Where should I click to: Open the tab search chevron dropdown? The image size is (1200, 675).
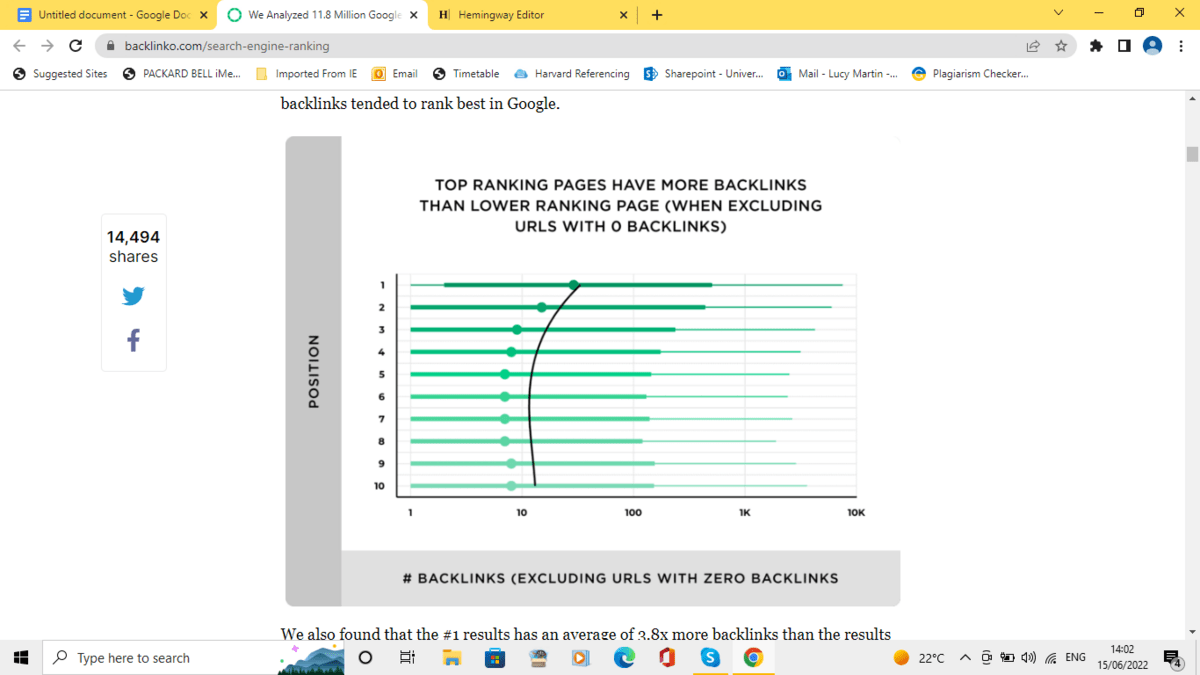tap(1057, 14)
